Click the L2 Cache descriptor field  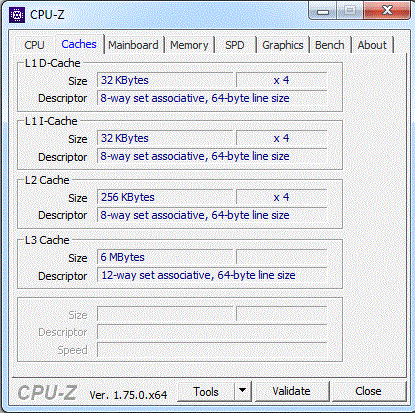pos(212,215)
